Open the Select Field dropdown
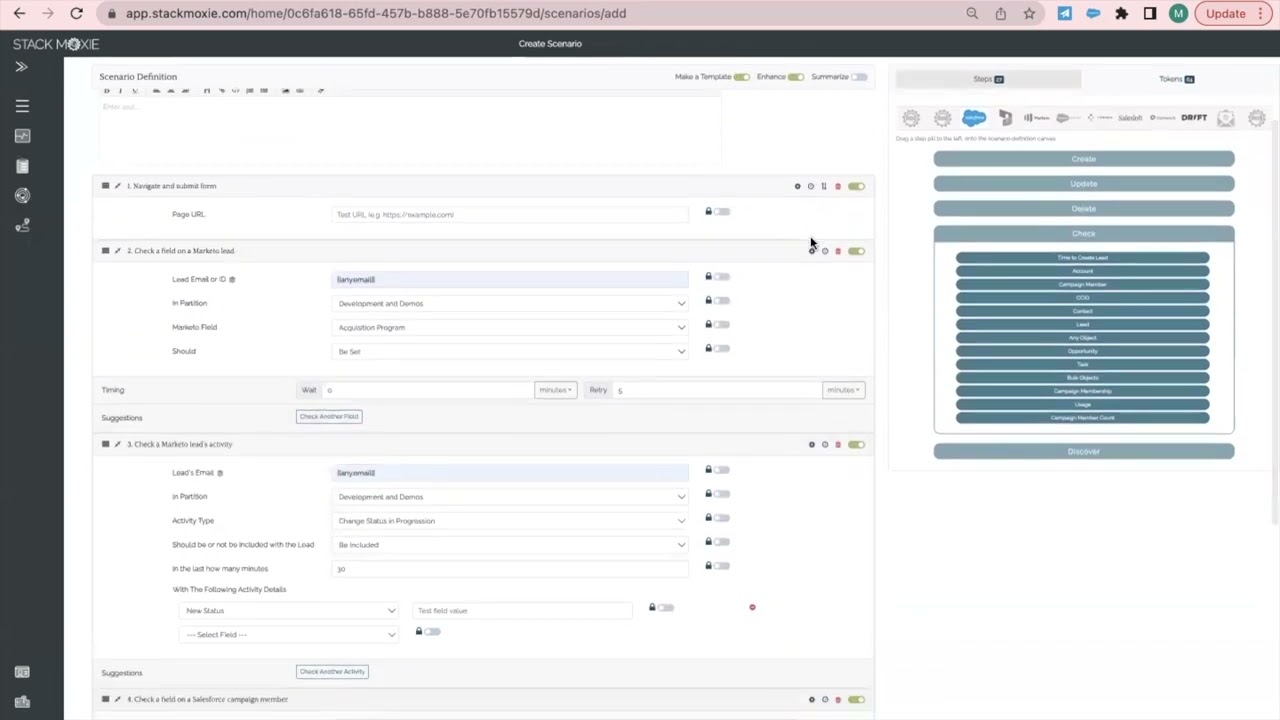1280x720 pixels. (x=289, y=635)
